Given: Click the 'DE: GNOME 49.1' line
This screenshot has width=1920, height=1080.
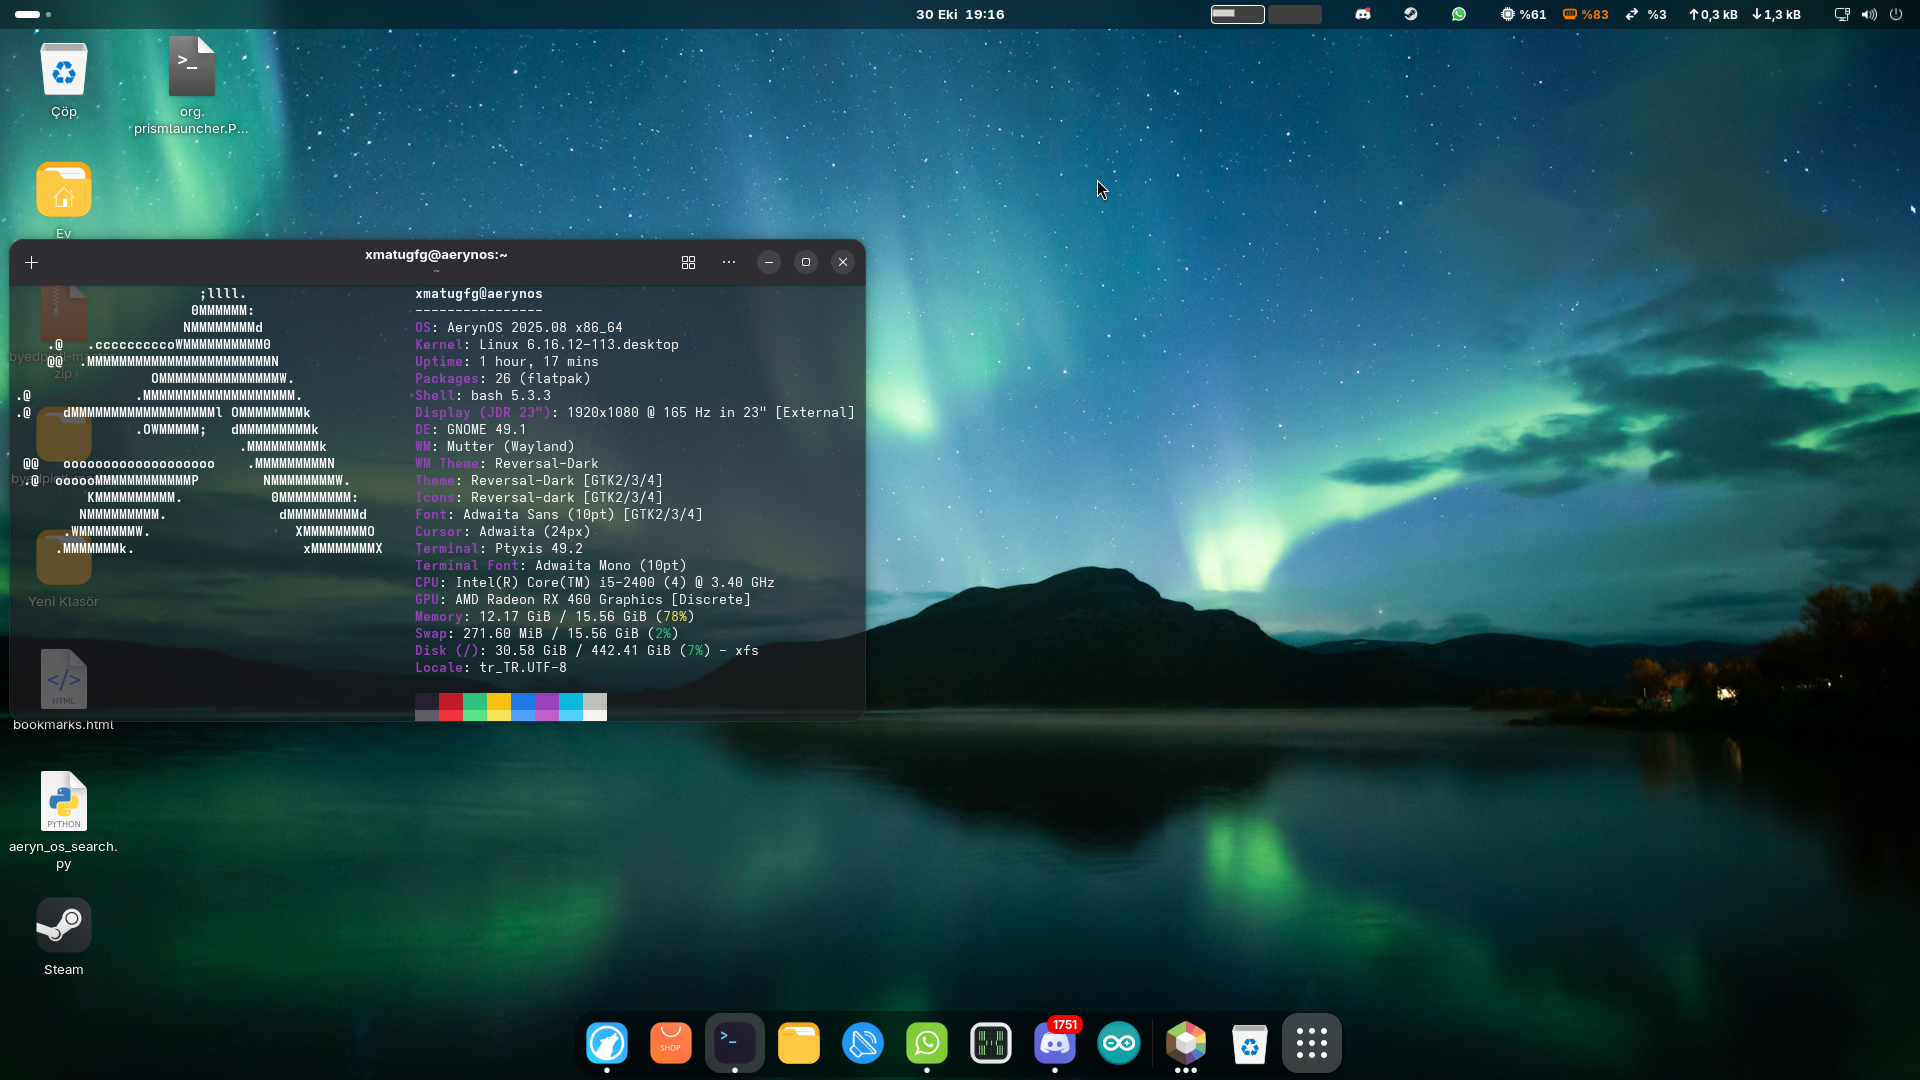Looking at the screenshot, I should pos(471,430).
